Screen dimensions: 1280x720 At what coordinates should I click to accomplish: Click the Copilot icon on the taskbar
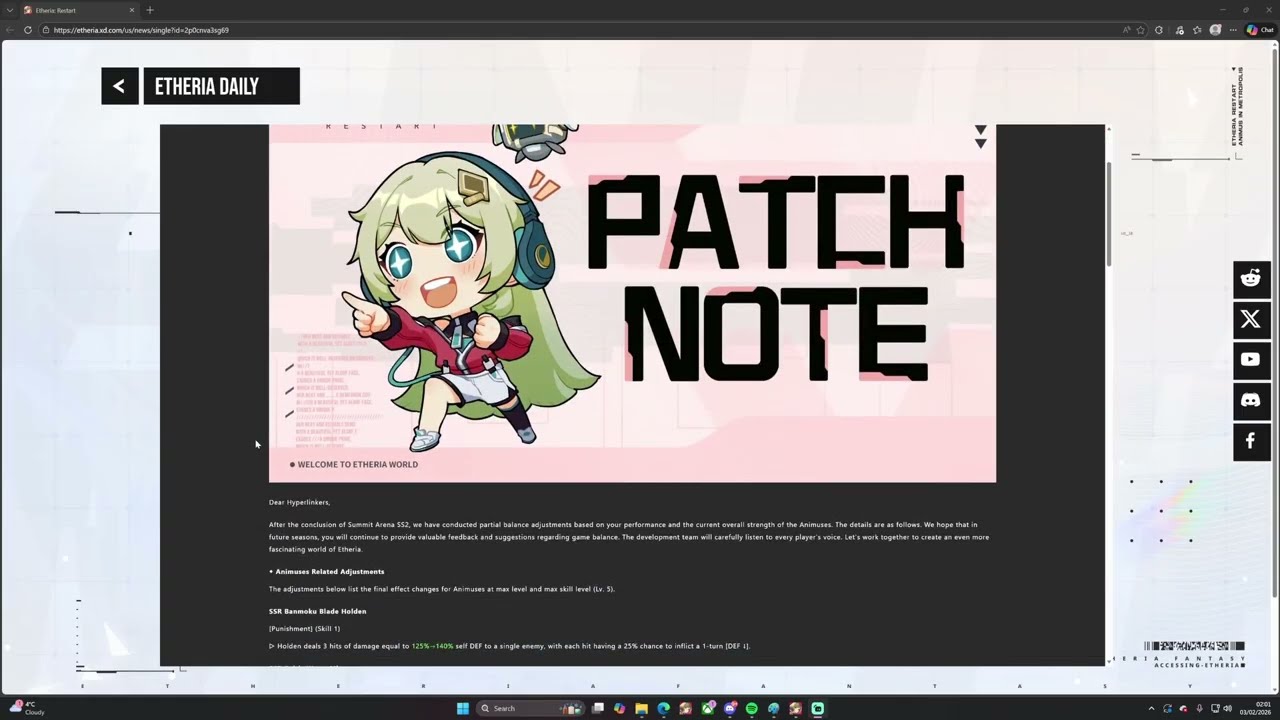click(x=619, y=708)
